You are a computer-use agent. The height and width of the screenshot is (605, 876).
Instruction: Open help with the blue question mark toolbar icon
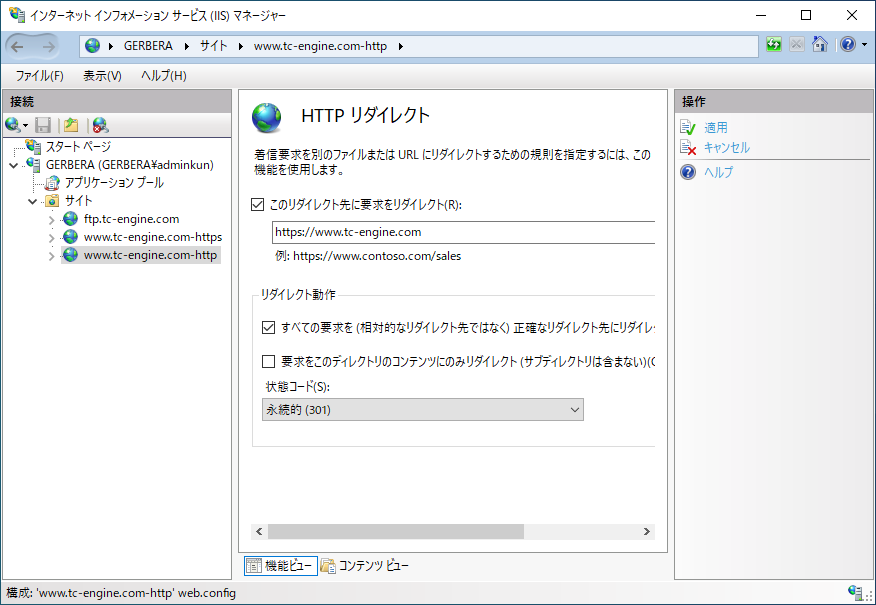[x=848, y=45]
